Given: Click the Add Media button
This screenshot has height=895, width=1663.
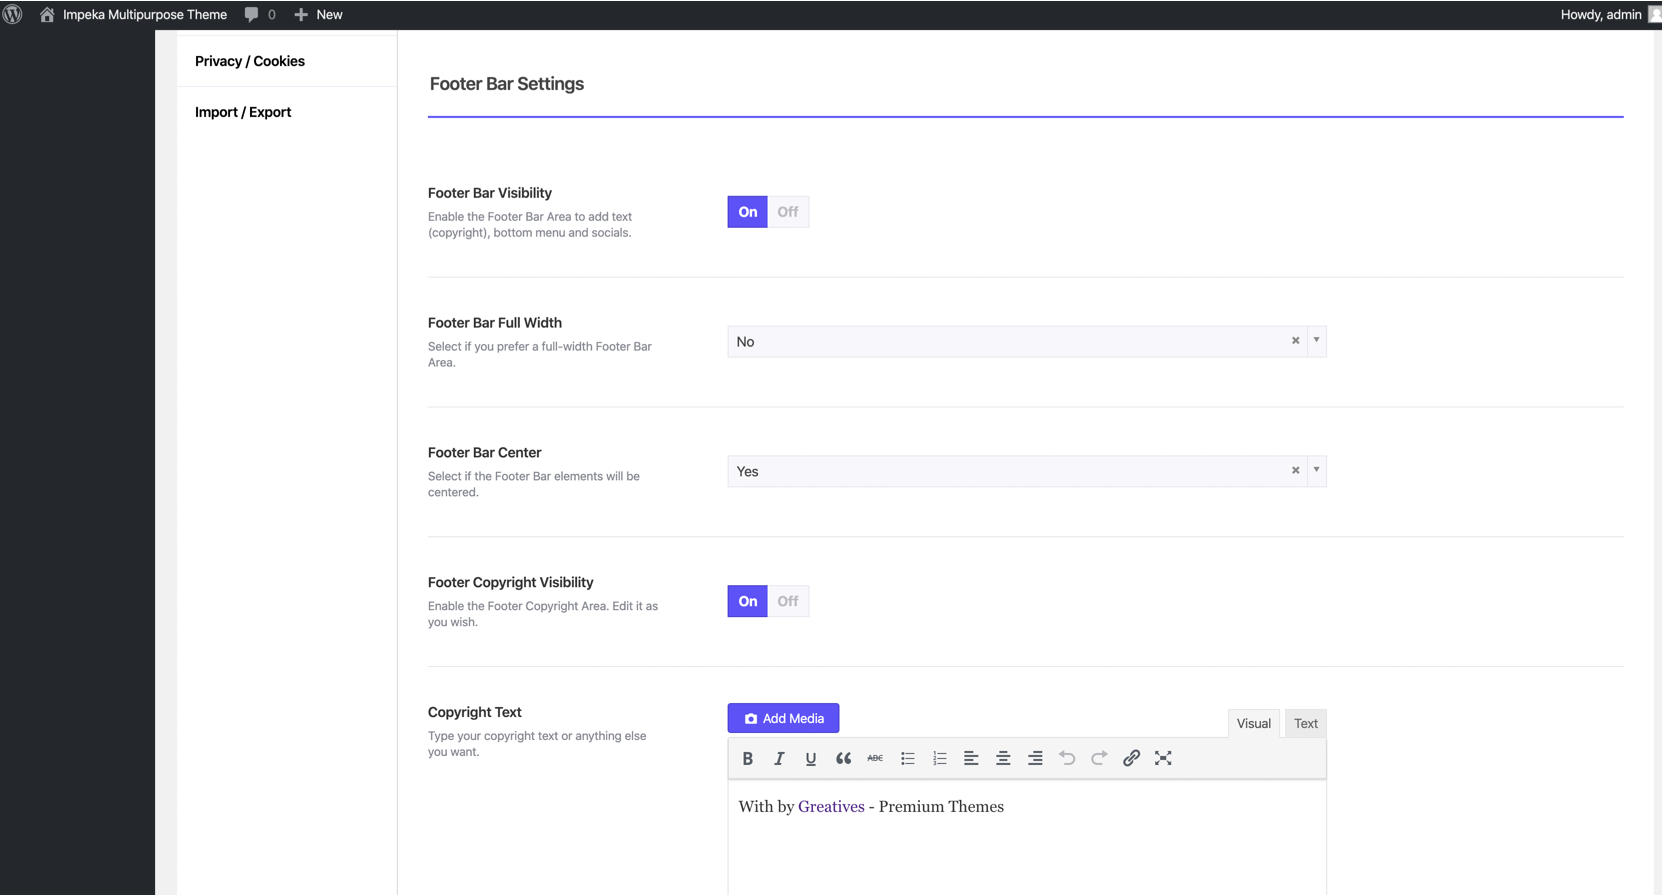Looking at the screenshot, I should pos(783,718).
